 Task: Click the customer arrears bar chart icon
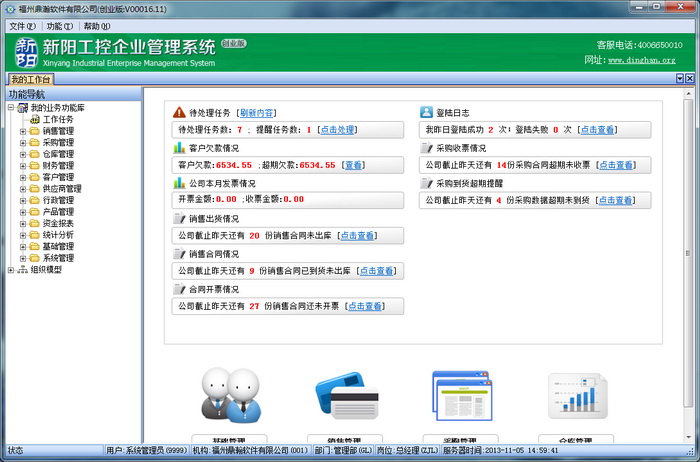pos(179,147)
